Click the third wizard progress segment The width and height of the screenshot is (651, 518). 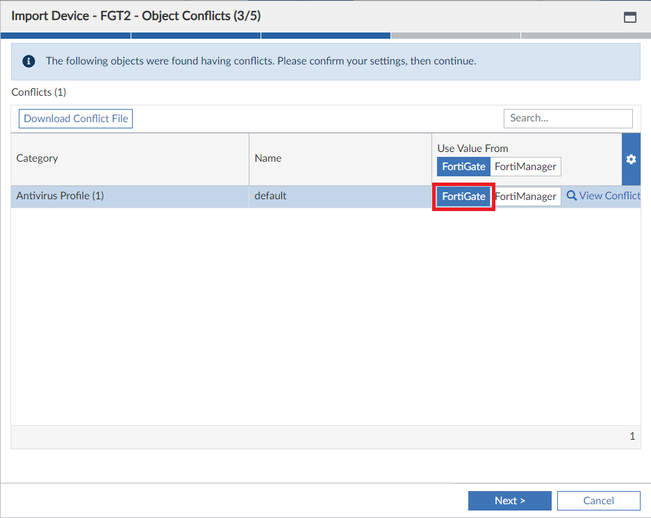326,36
